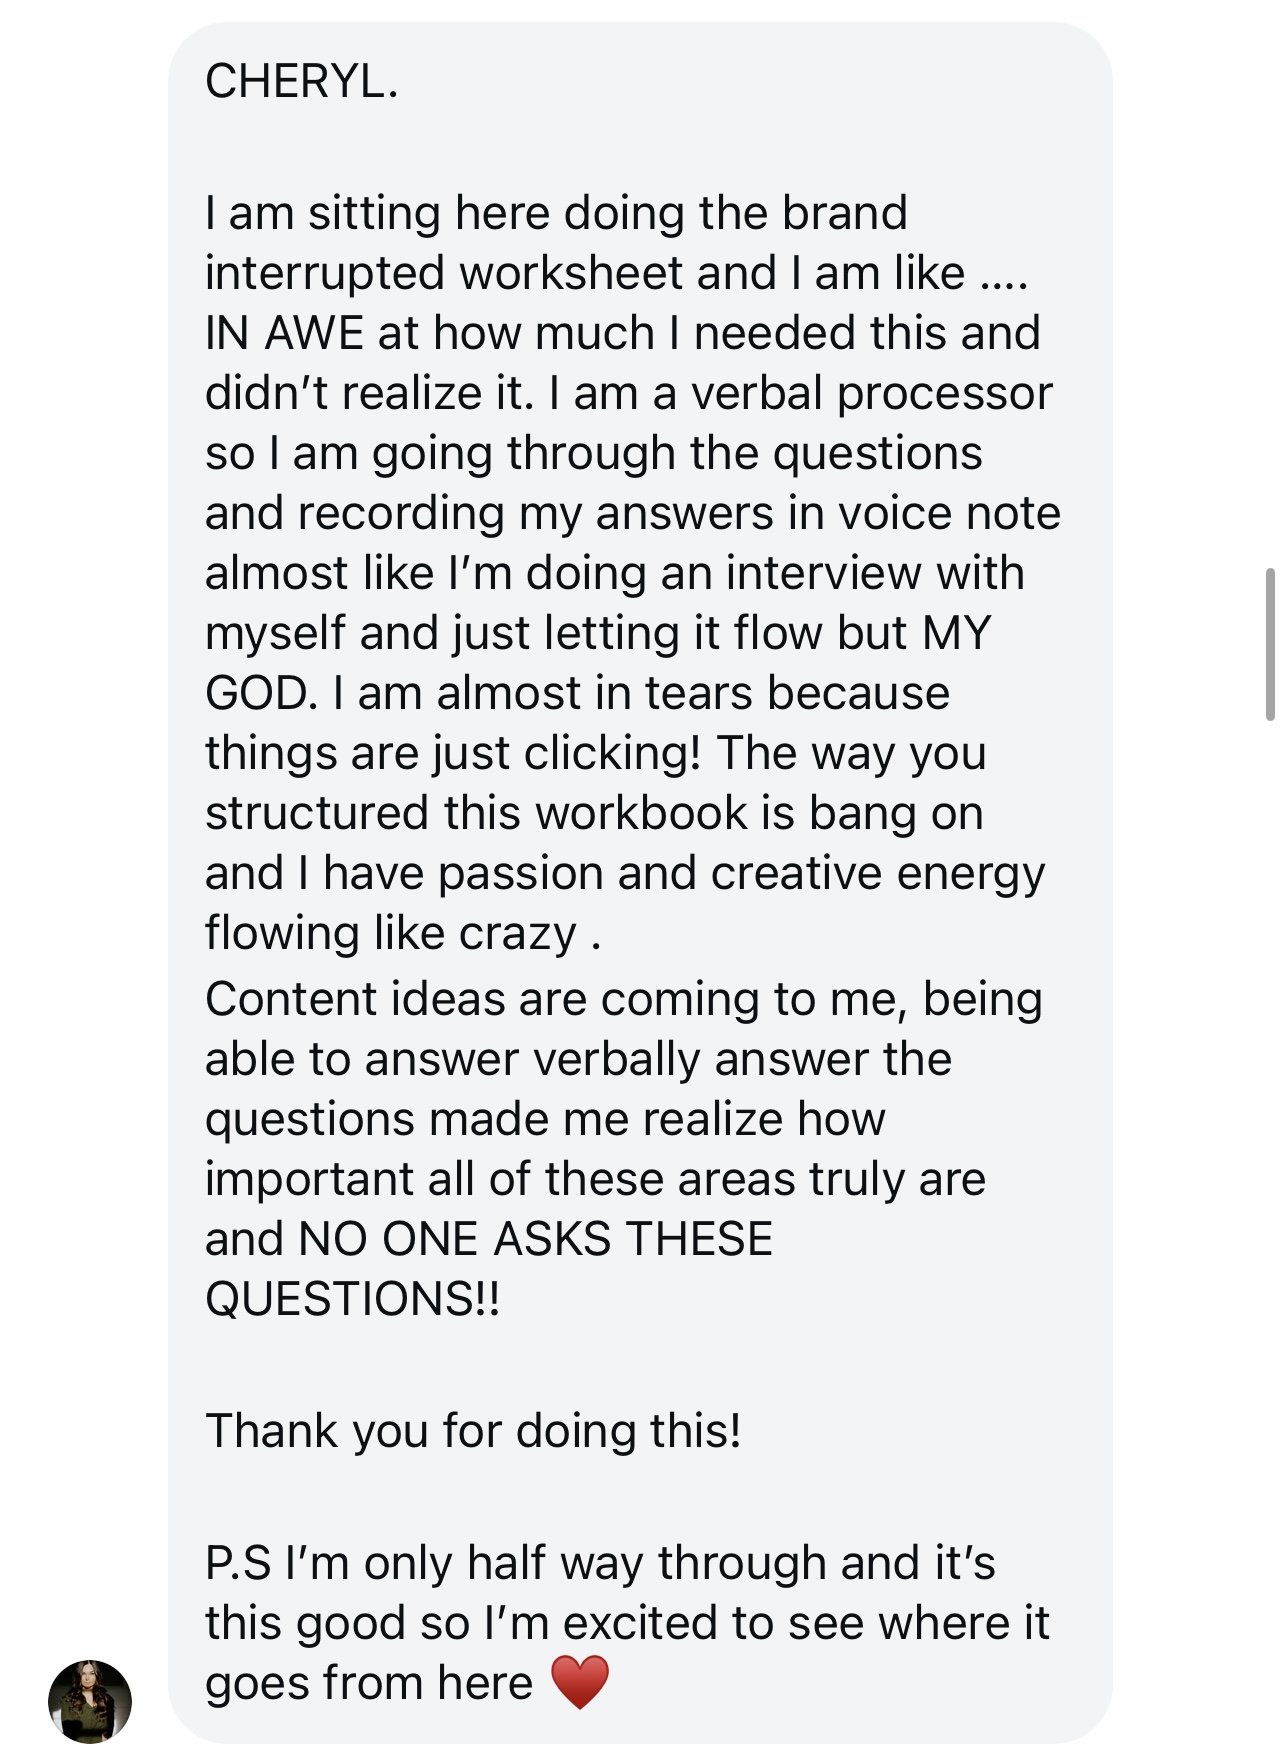Click the 'verbal processor' phrase
Image resolution: width=1284 pixels, height=1763 pixels.
point(872,393)
